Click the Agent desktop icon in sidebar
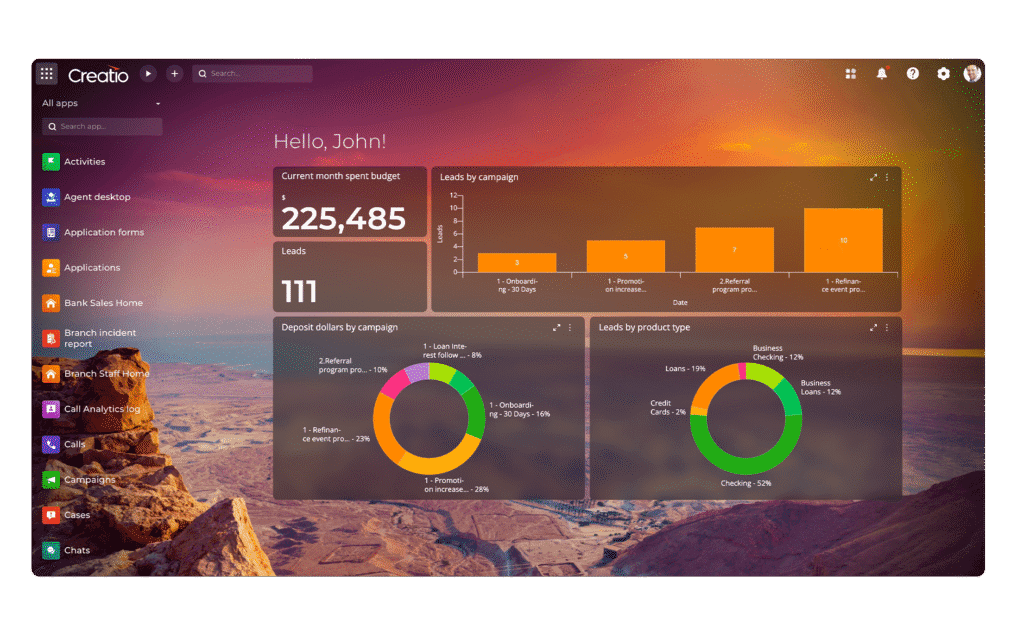The image size is (1024, 632). click(51, 197)
